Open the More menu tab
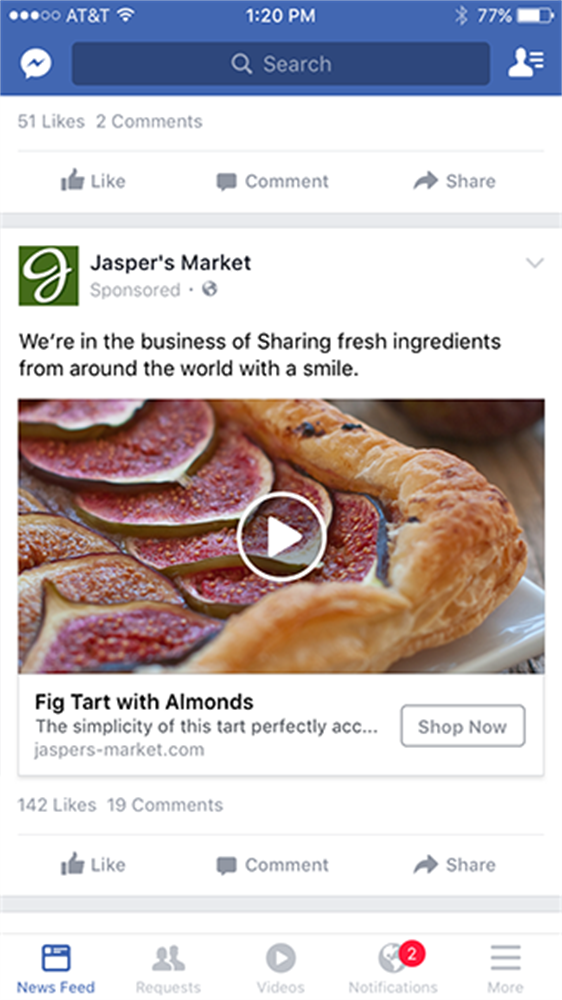This screenshot has height=1000, width=562. tap(506, 968)
